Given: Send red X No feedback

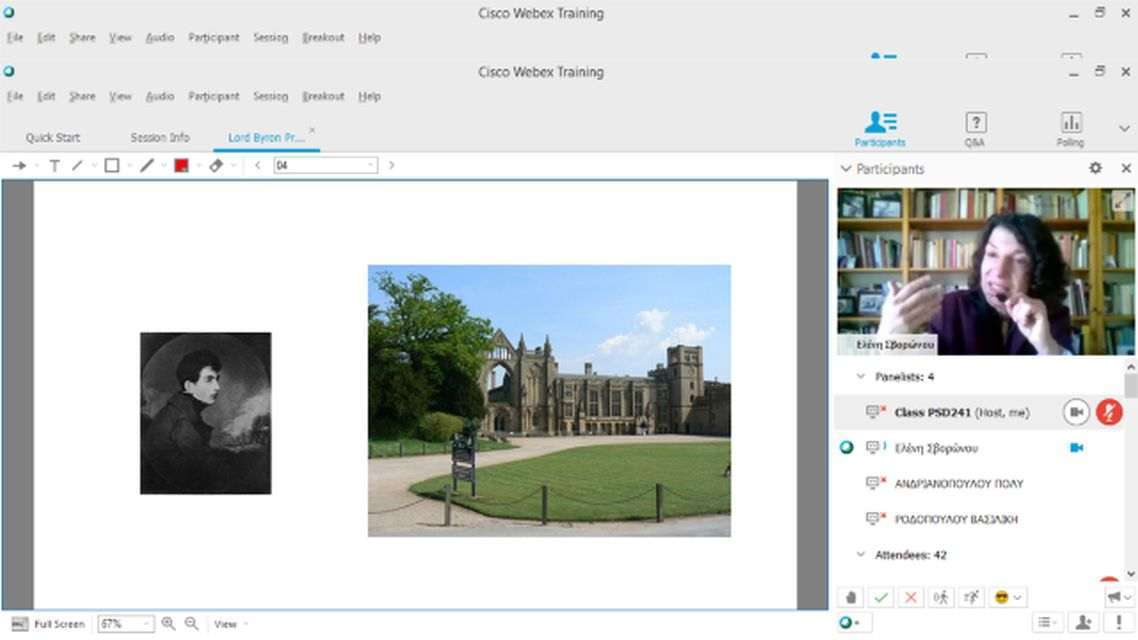Looking at the screenshot, I should pyautogui.click(x=910, y=597).
